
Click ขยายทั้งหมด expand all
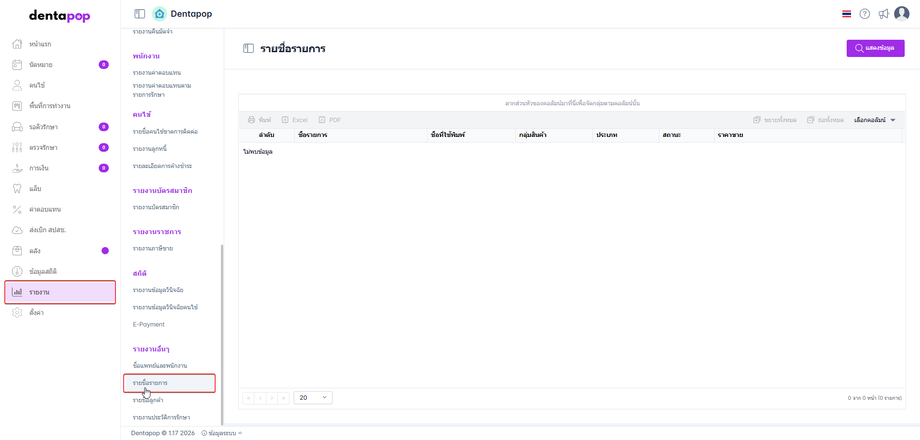(775, 120)
